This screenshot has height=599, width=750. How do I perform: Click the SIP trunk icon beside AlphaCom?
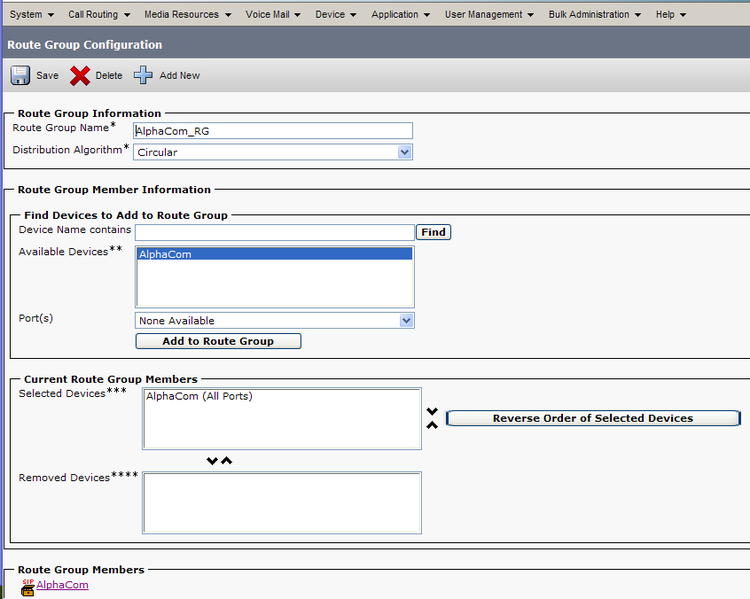coord(27,586)
